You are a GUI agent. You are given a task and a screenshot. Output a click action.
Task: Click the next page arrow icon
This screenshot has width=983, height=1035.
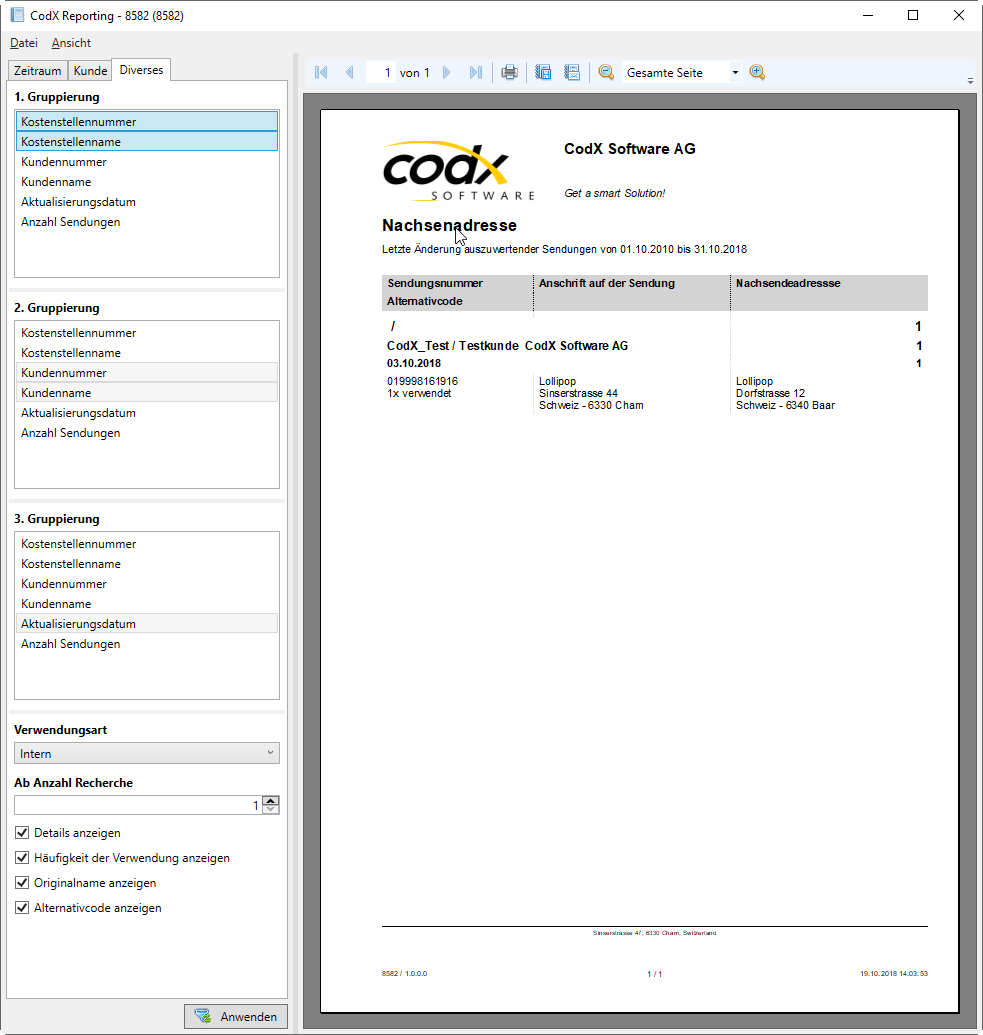pyautogui.click(x=446, y=72)
